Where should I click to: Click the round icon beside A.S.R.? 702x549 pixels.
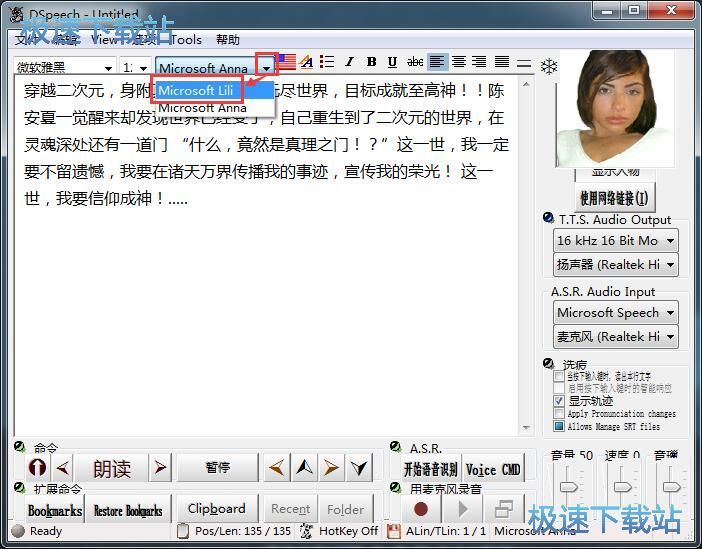click(395, 446)
